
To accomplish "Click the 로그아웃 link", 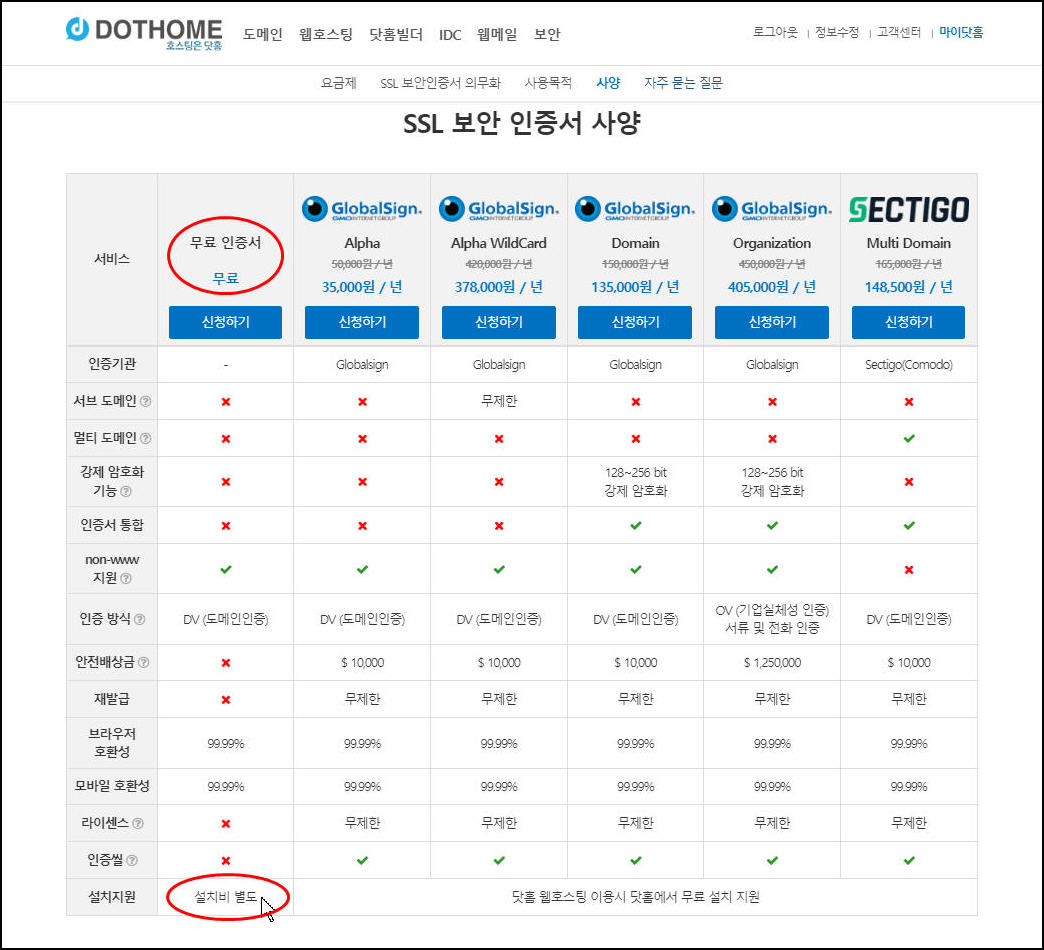I will 775,32.
